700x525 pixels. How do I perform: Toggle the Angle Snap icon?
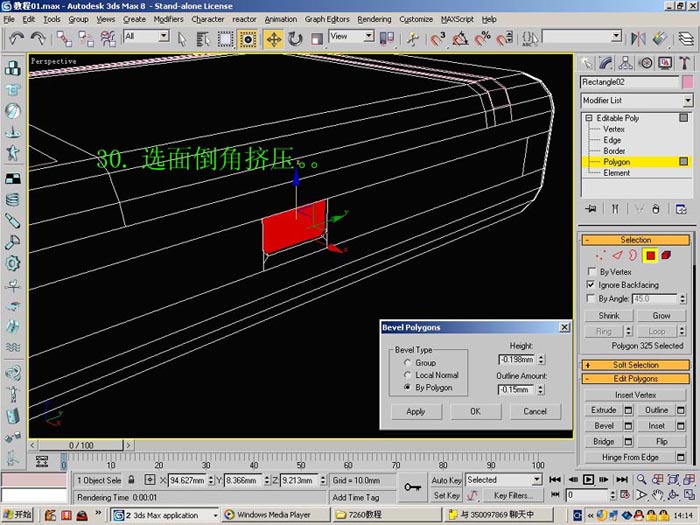click(x=460, y=39)
